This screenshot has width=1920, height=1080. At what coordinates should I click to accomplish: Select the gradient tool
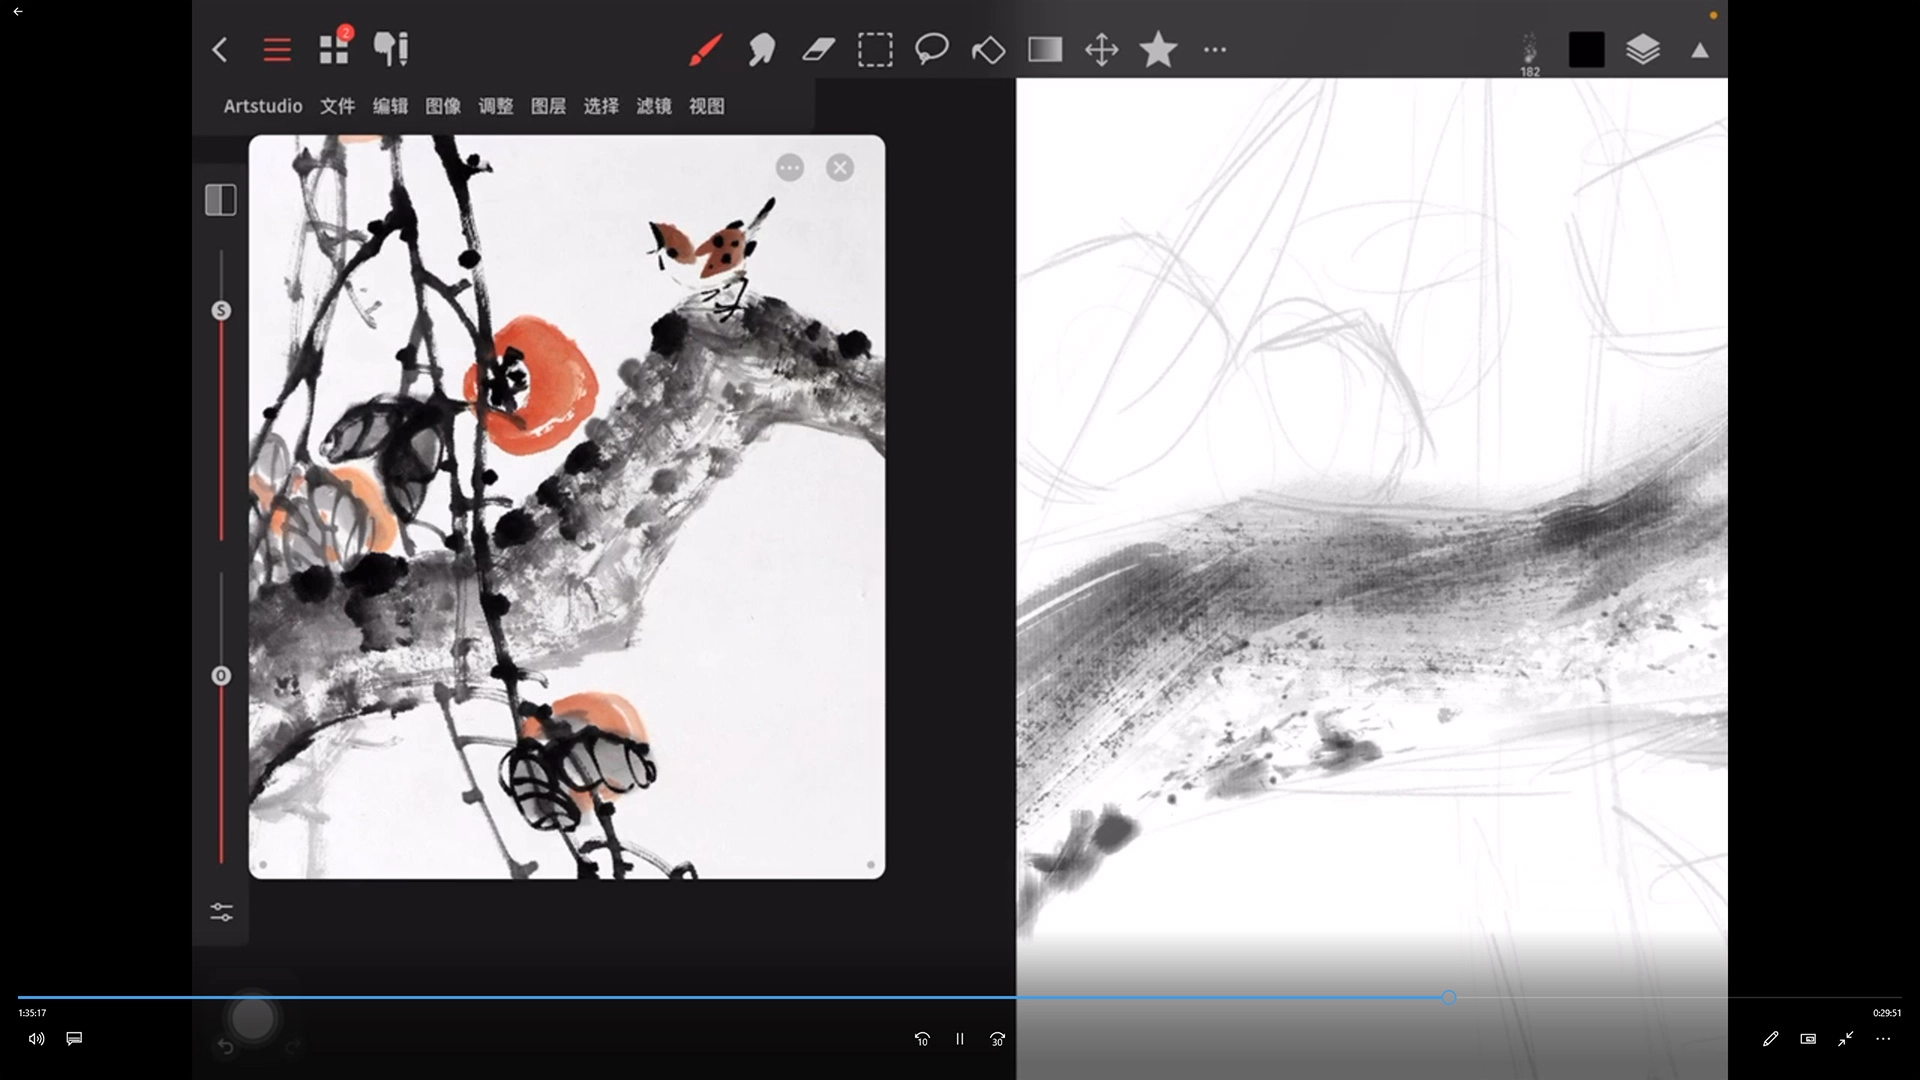coord(1045,49)
